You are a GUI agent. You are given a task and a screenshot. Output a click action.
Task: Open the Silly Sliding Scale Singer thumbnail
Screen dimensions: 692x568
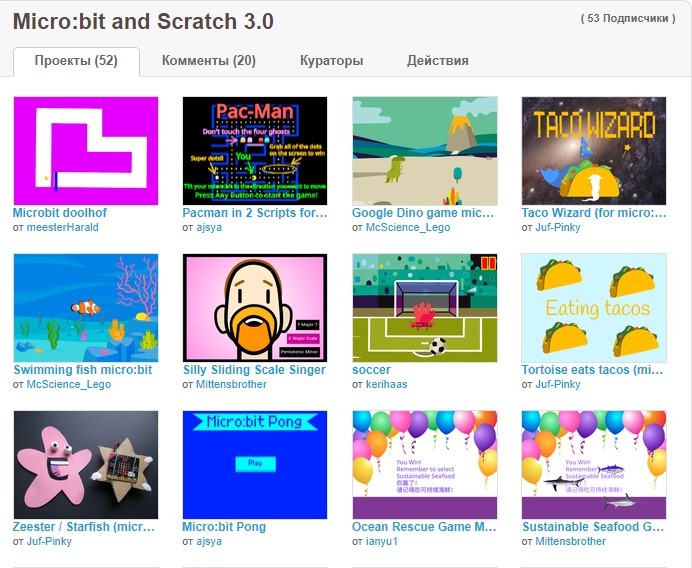pos(255,308)
